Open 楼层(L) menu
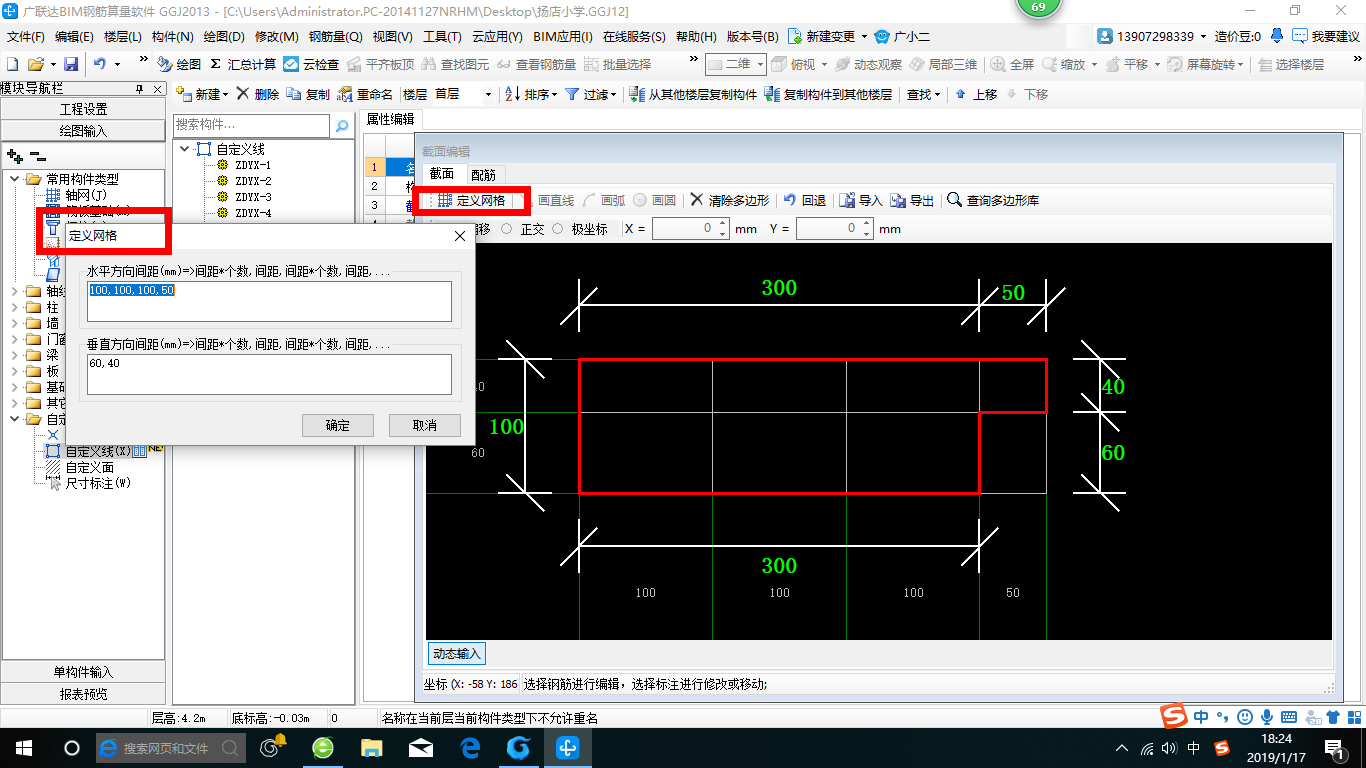Image resolution: width=1366 pixels, height=768 pixels. click(x=124, y=36)
